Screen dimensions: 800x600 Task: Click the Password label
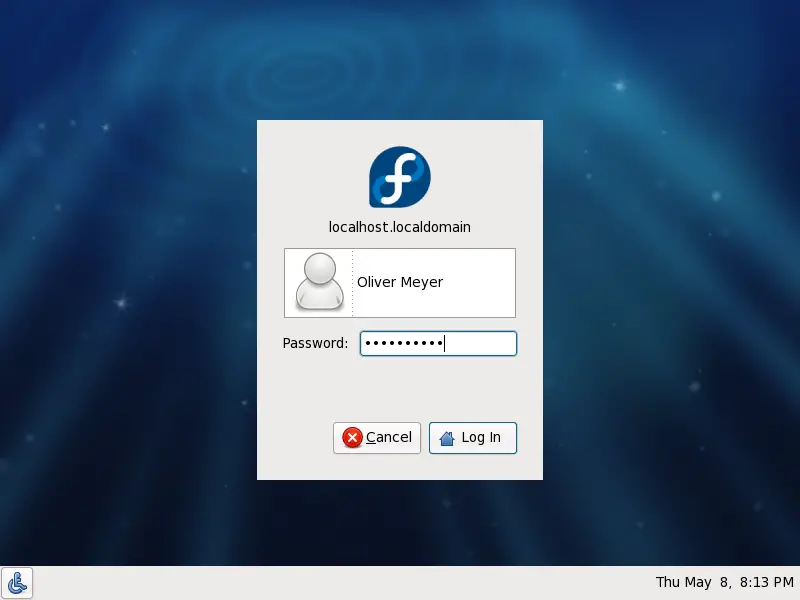point(315,343)
